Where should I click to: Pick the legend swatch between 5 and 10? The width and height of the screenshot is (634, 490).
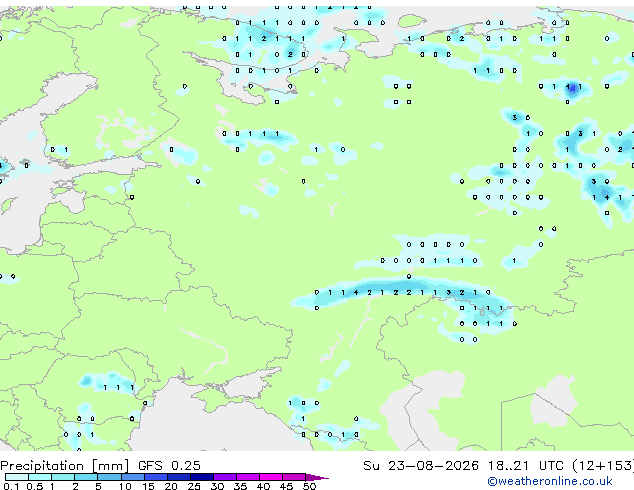[109, 477]
